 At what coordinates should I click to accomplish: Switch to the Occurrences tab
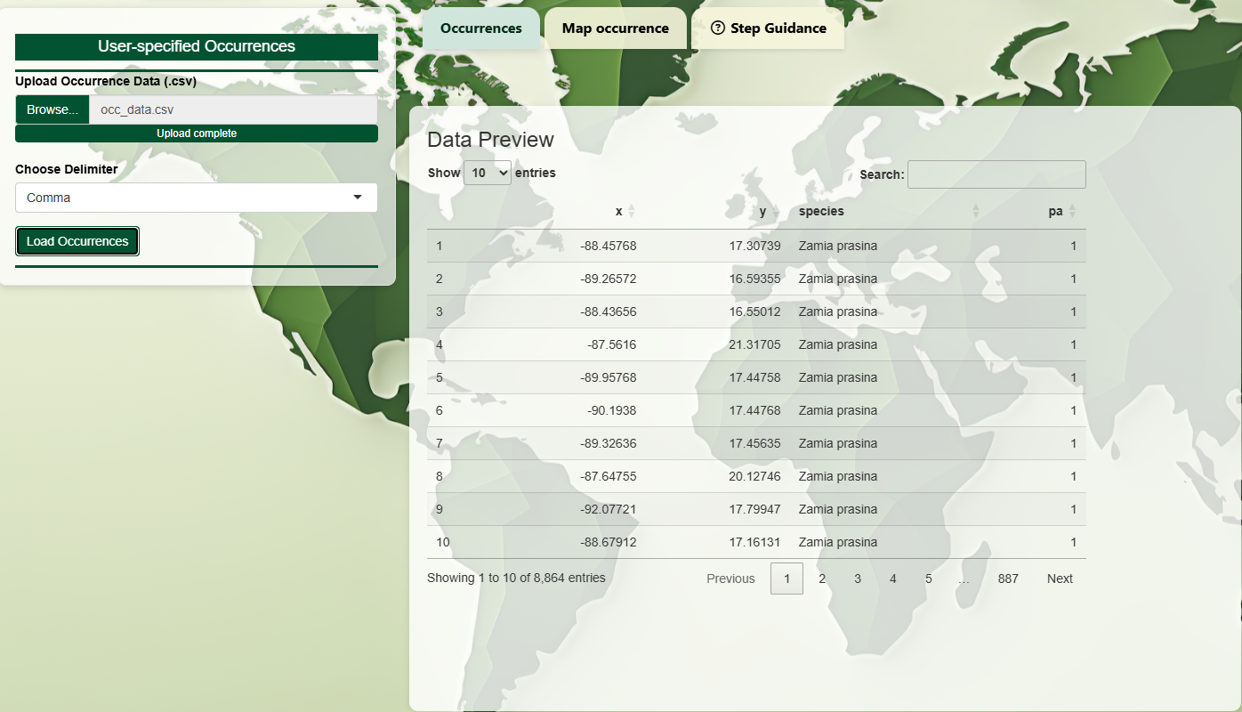tap(481, 28)
